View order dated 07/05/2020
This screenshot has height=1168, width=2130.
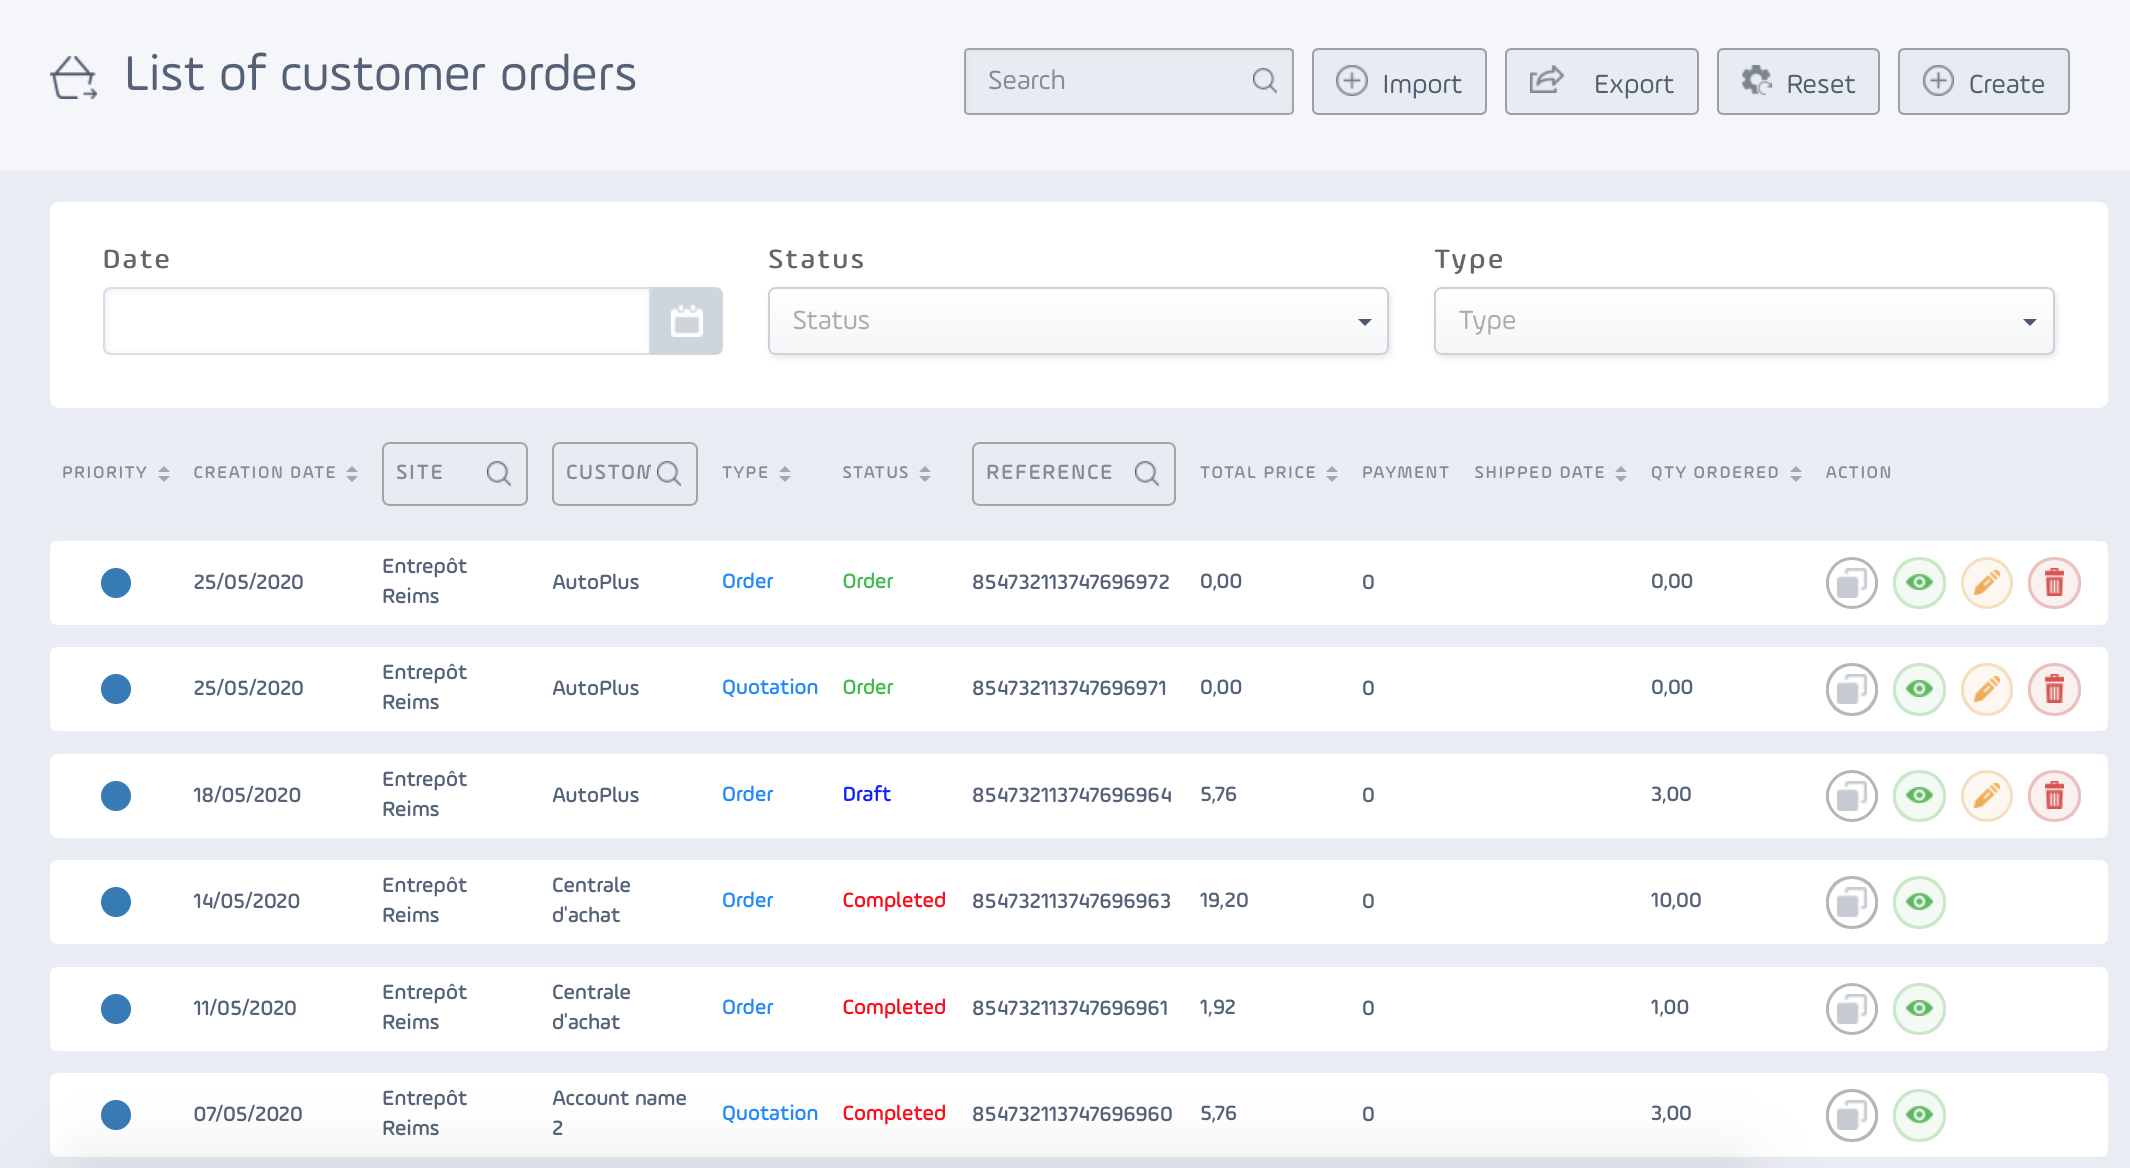pos(1919,1115)
